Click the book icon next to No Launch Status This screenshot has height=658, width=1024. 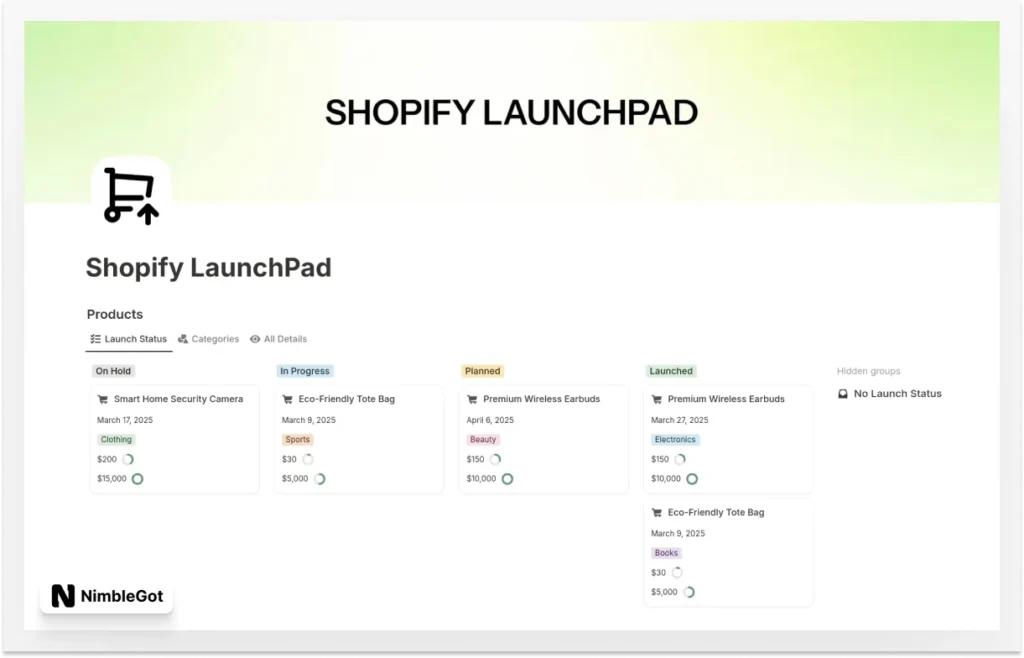843,393
